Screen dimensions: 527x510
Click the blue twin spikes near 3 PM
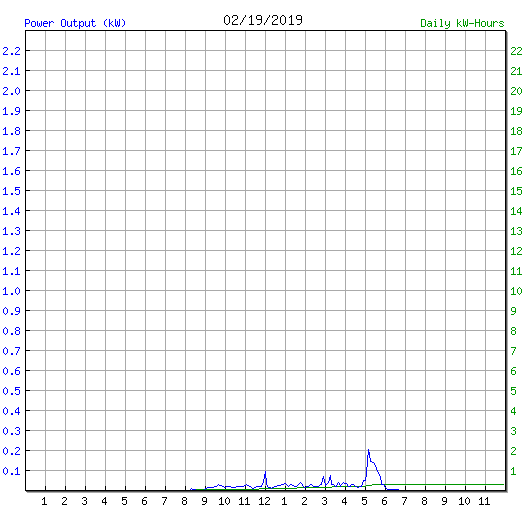click(x=327, y=481)
